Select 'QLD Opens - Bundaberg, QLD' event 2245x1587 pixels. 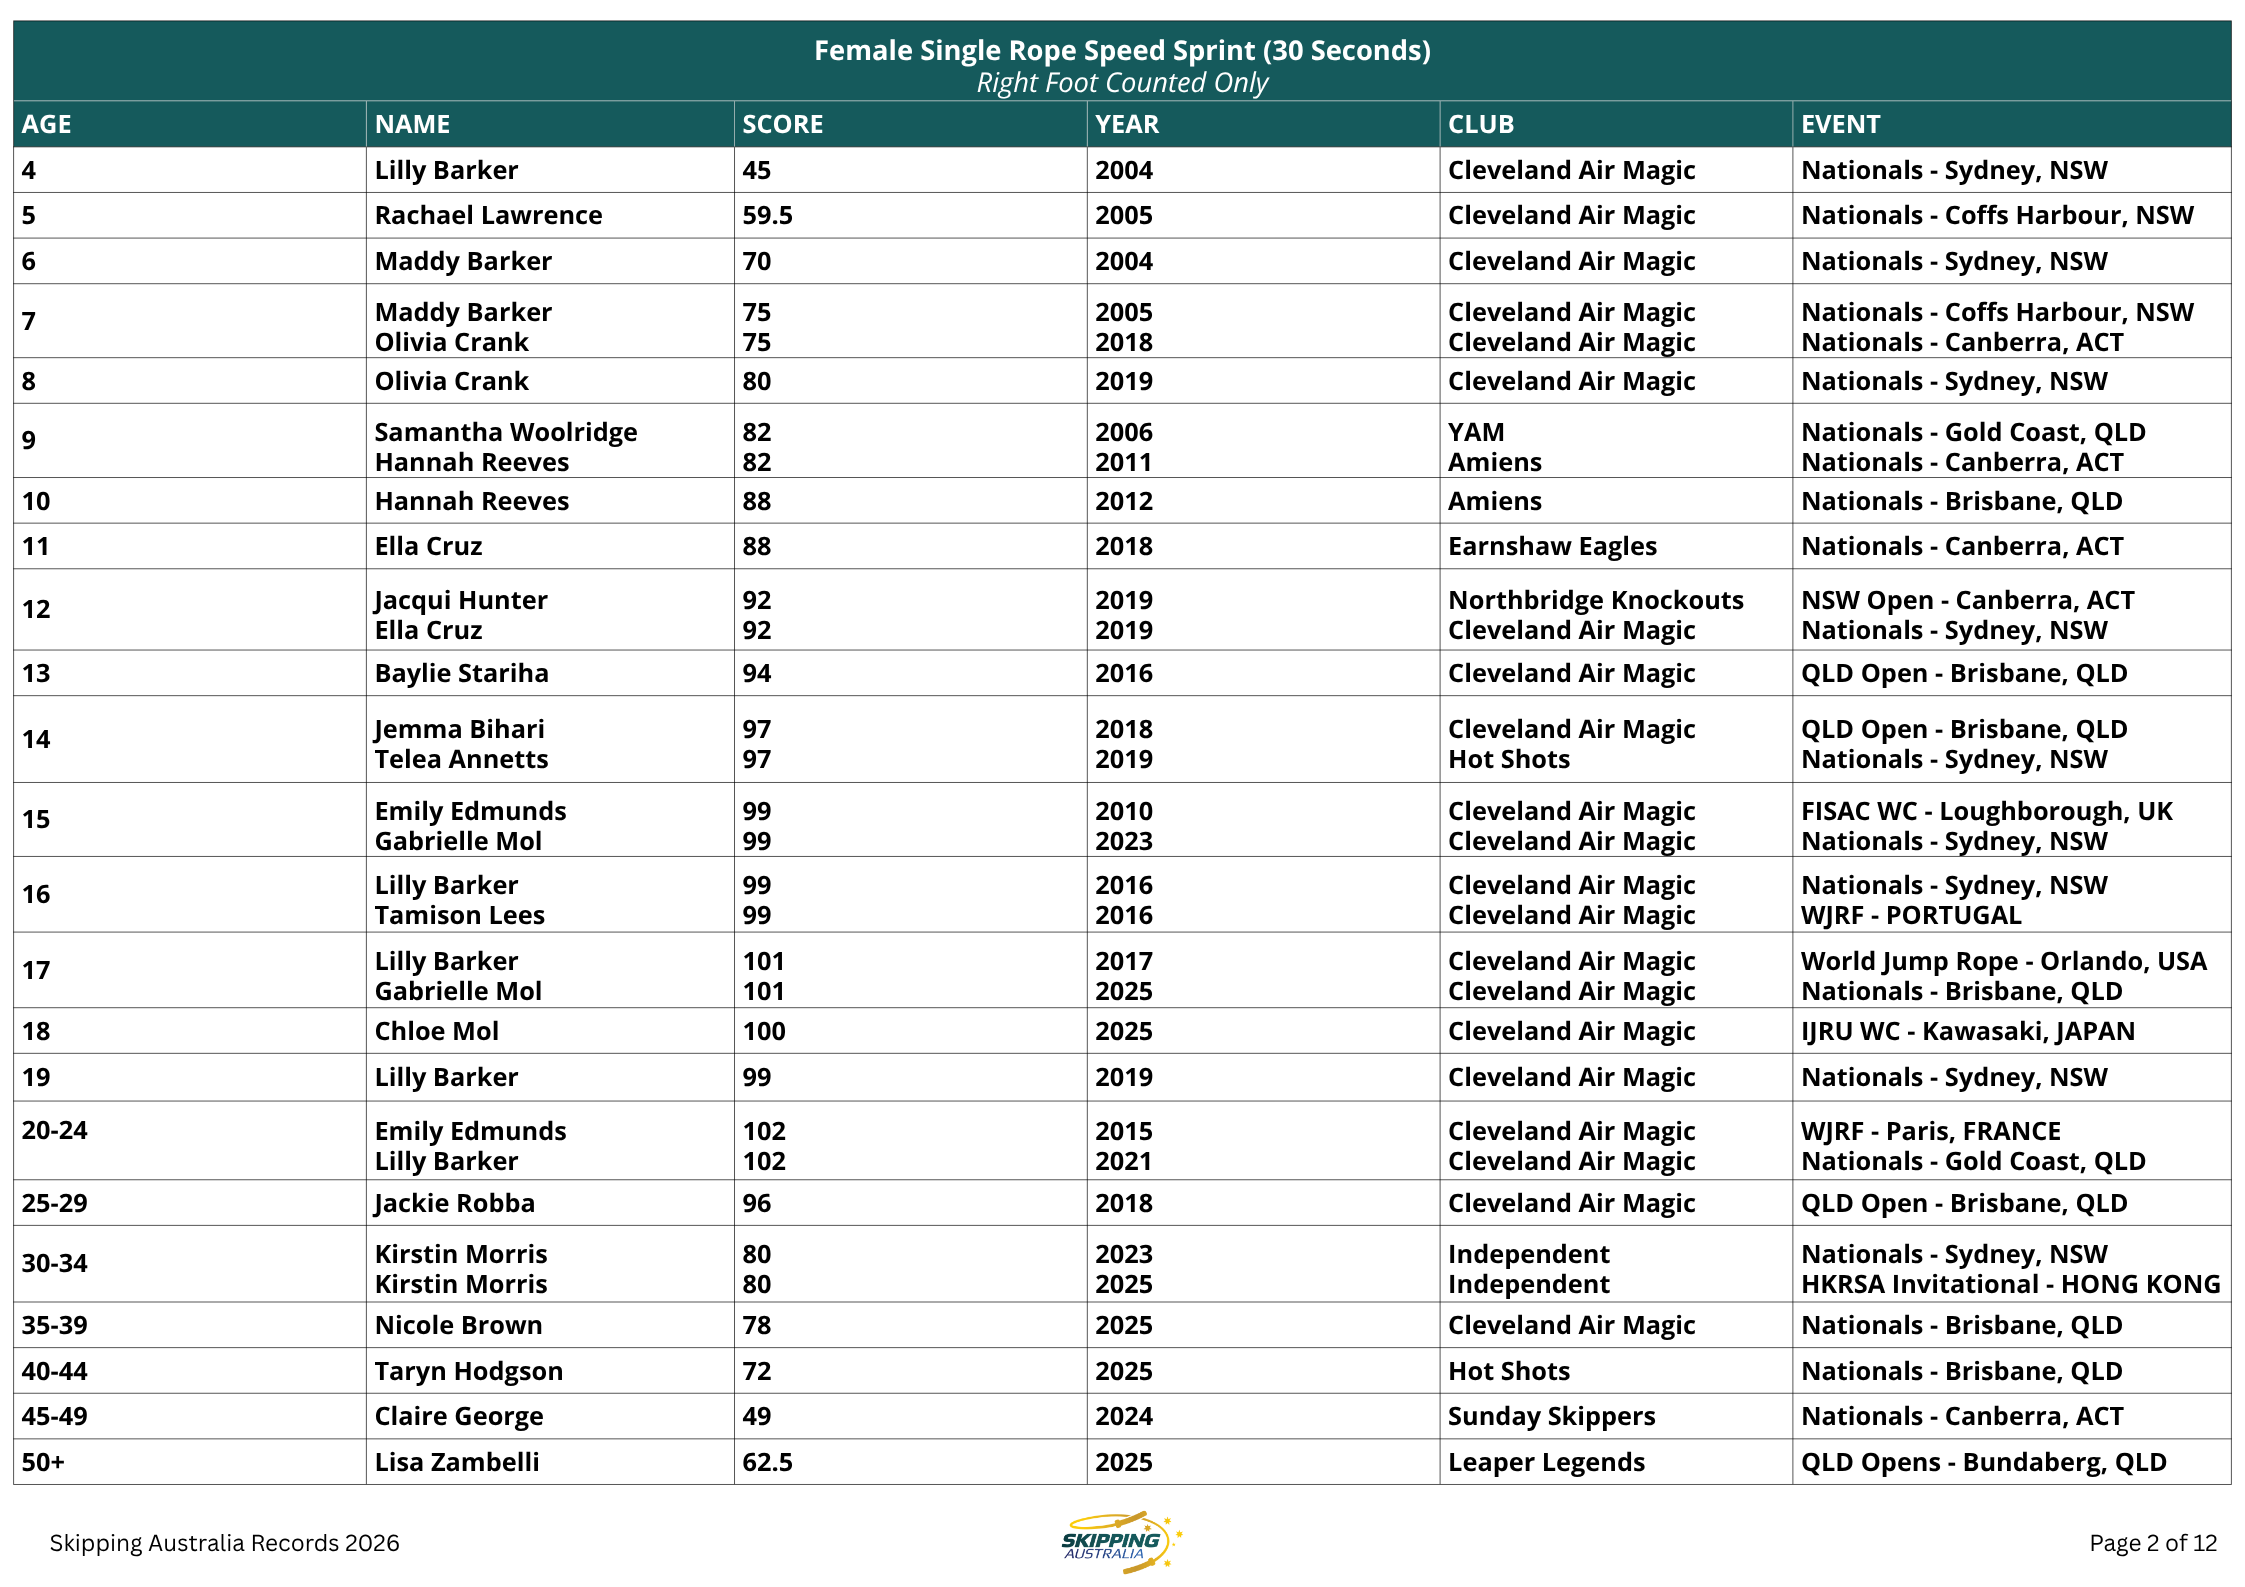click(x=1983, y=1462)
